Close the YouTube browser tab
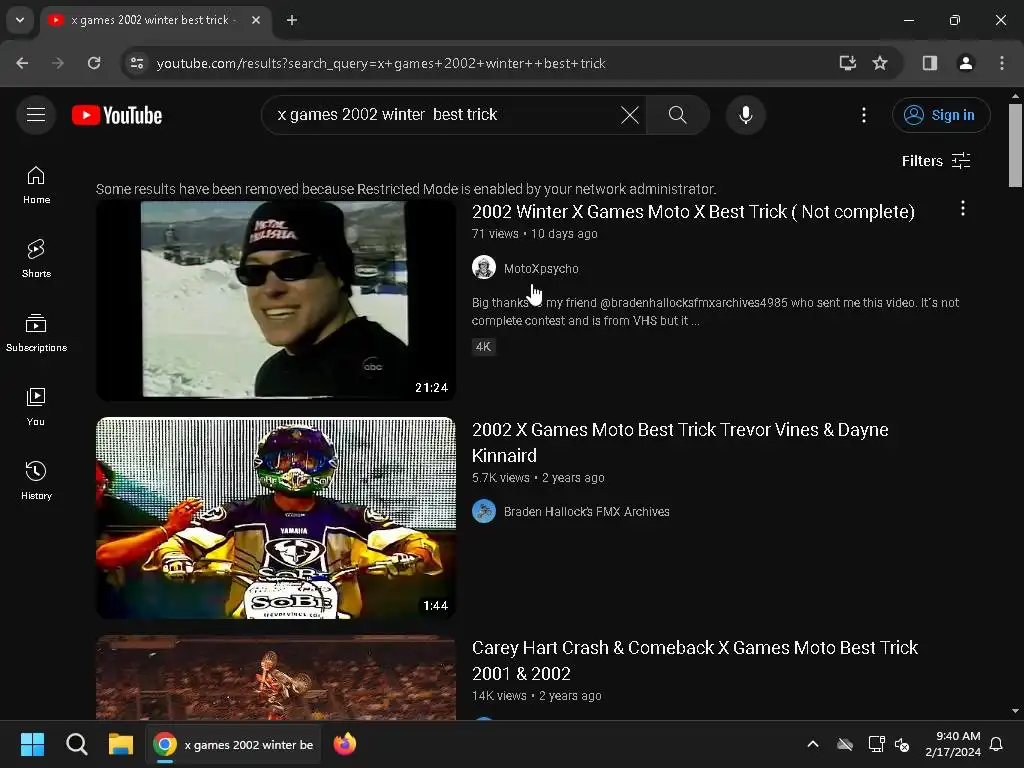 [x=256, y=20]
